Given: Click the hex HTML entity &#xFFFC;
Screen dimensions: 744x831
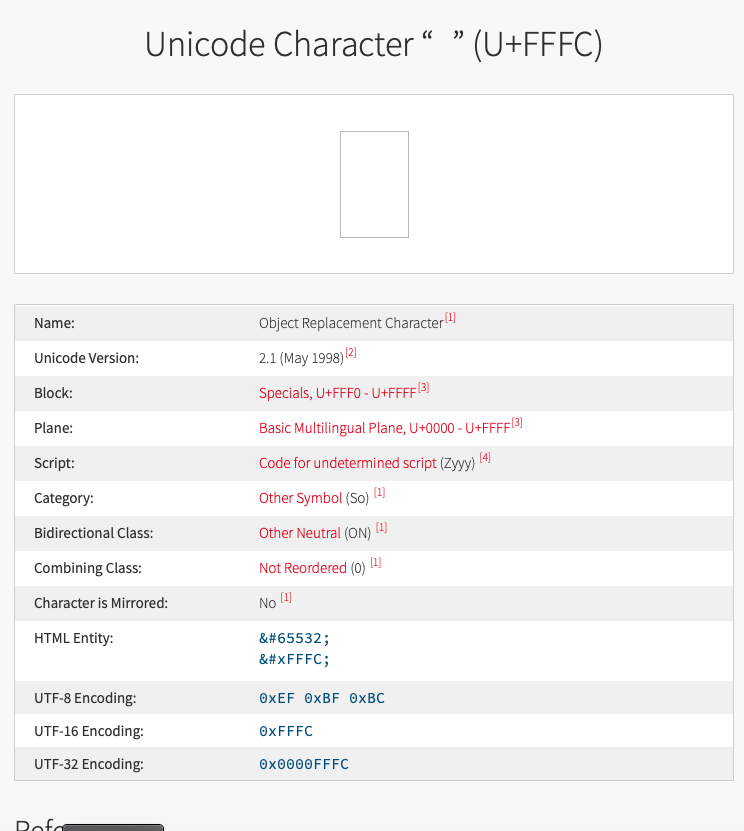Looking at the screenshot, I should pyautogui.click(x=294, y=658).
